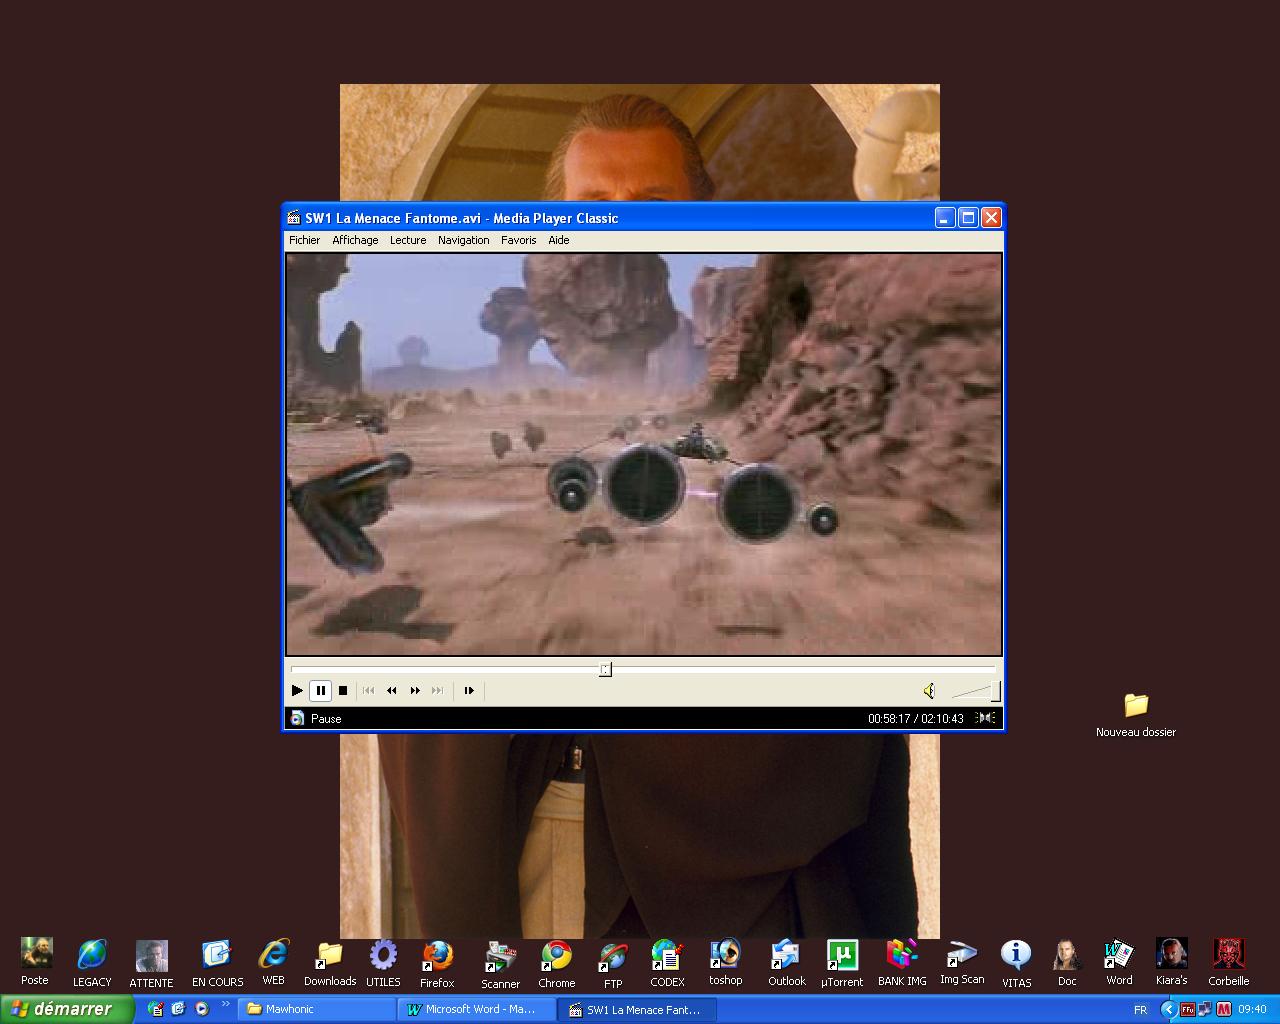
Task: Click the audio channel indicator in status bar
Action: (x=986, y=718)
